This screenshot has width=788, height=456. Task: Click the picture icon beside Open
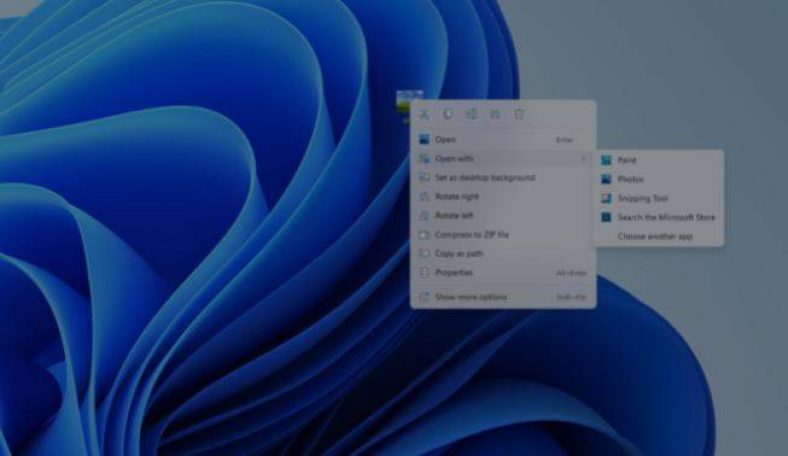click(x=425, y=140)
